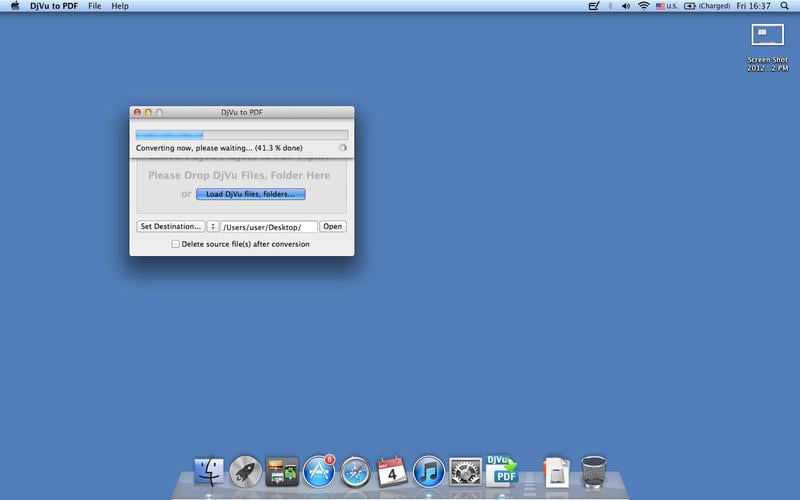Click the conversion spinner indicator
This screenshot has width=800, height=500.
coord(343,147)
